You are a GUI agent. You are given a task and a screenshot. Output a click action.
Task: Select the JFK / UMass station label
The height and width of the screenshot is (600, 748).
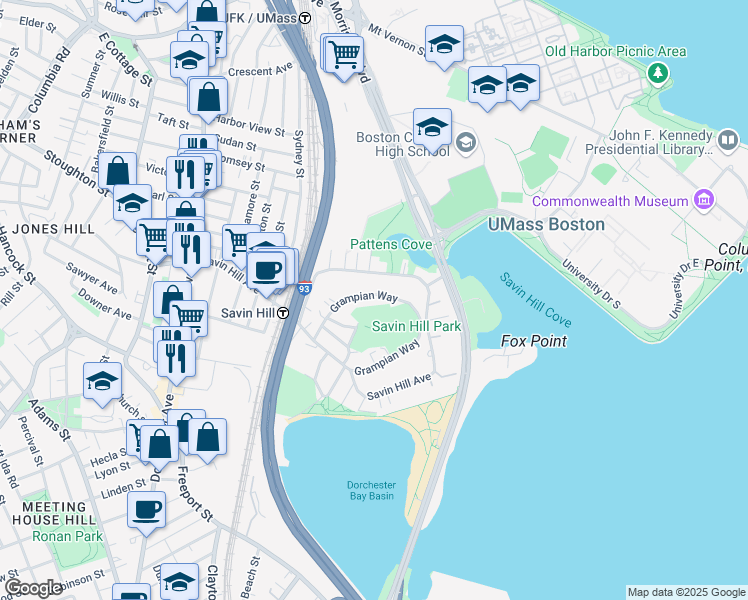(x=260, y=18)
